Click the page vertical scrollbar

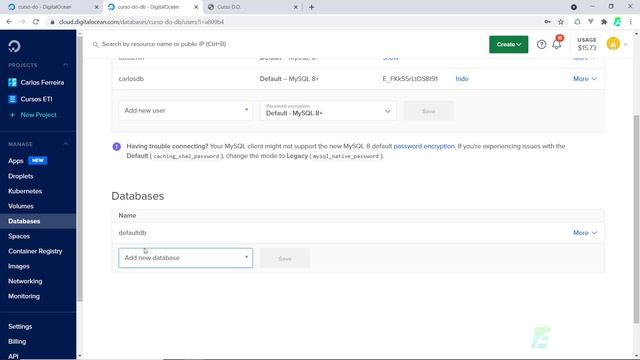click(636, 218)
